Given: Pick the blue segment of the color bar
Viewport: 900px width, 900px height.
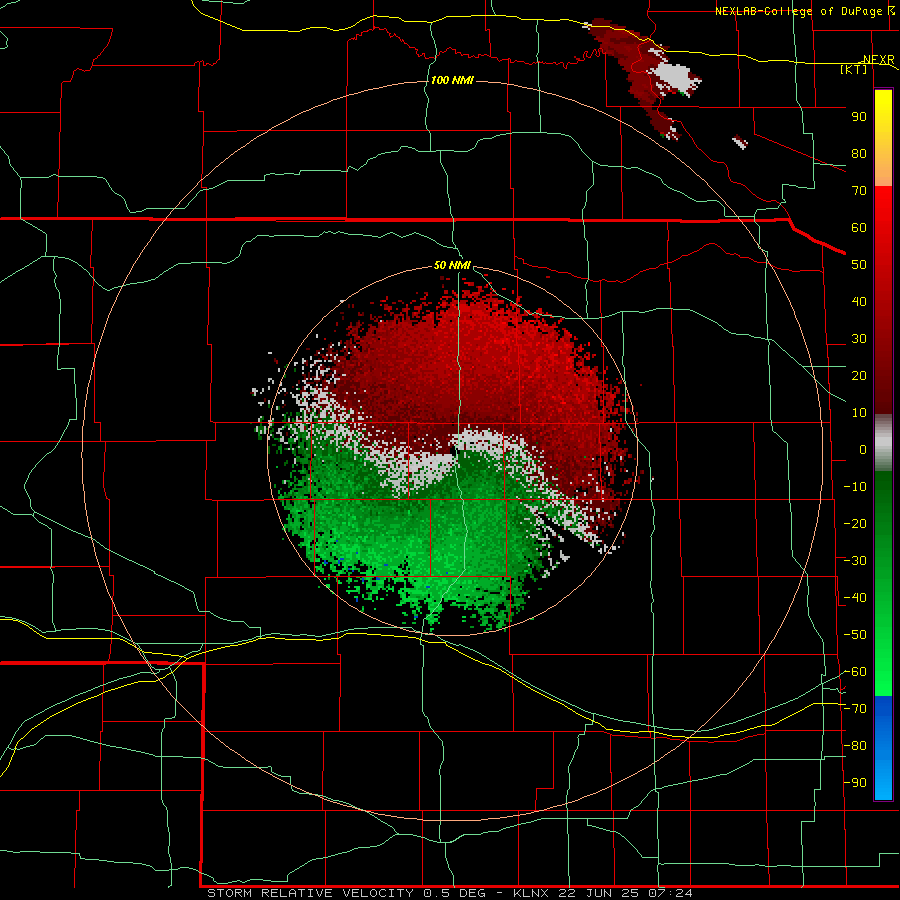Looking at the screenshot, I should [x=883, y=748].
